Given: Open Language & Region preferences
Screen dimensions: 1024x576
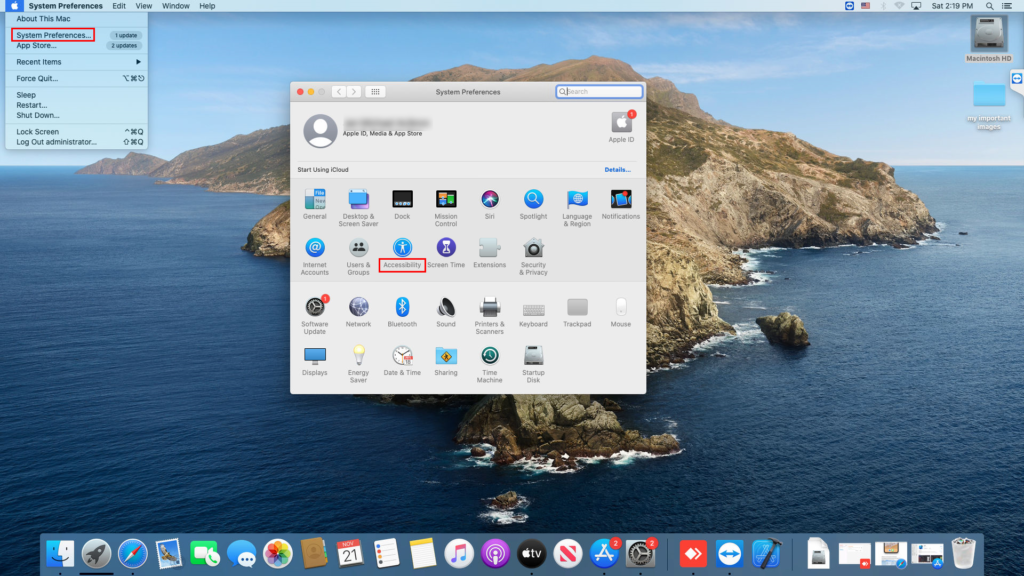Looking at the screenshot, I should coord(577,200).
